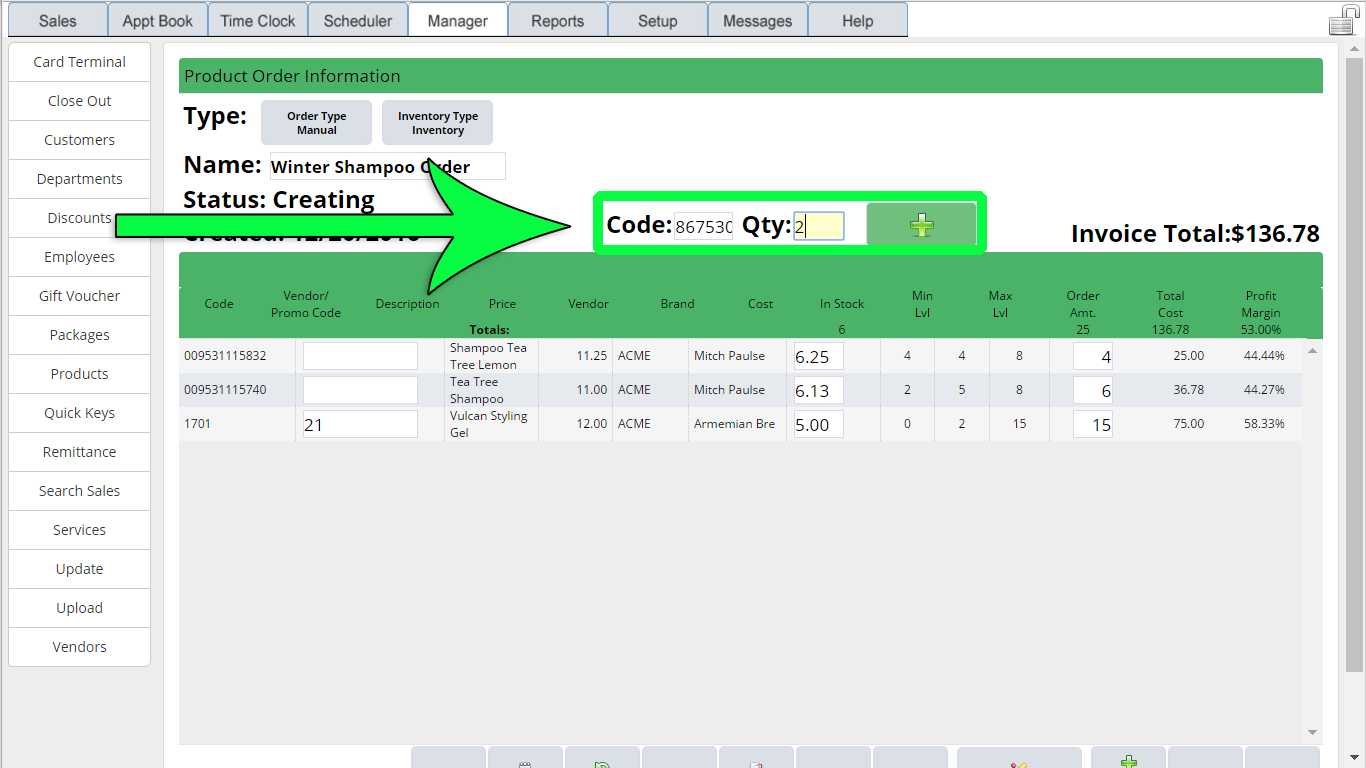Click the Brand column header
1366x768 pixels.
(677, 304)
